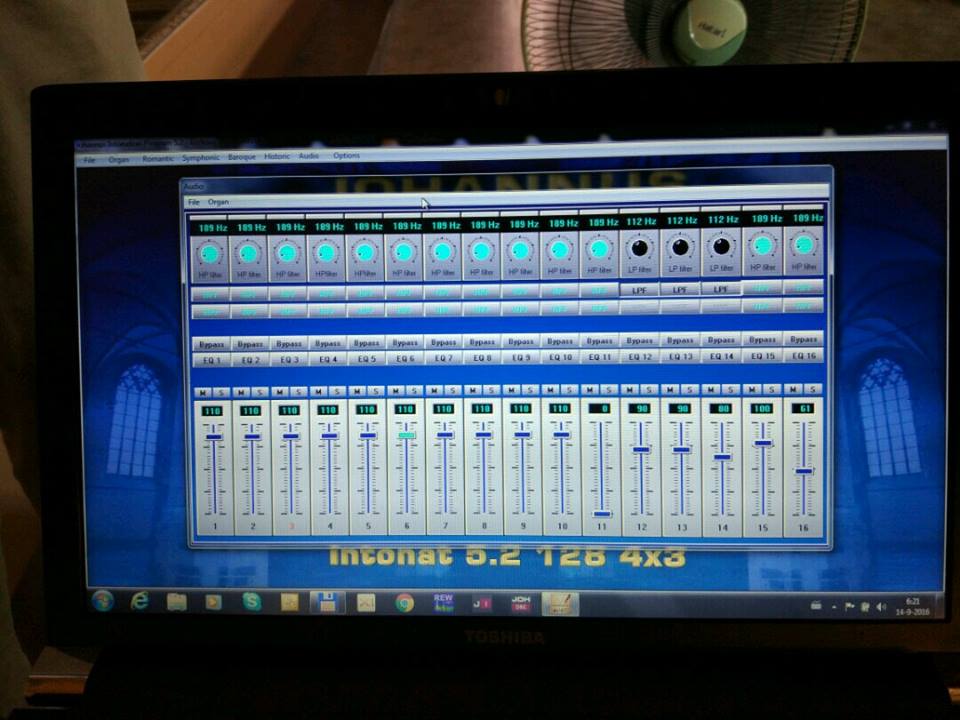Toggle the LPF button on channel 14
This screenshot has height=720, width=960.
(721, 288)
